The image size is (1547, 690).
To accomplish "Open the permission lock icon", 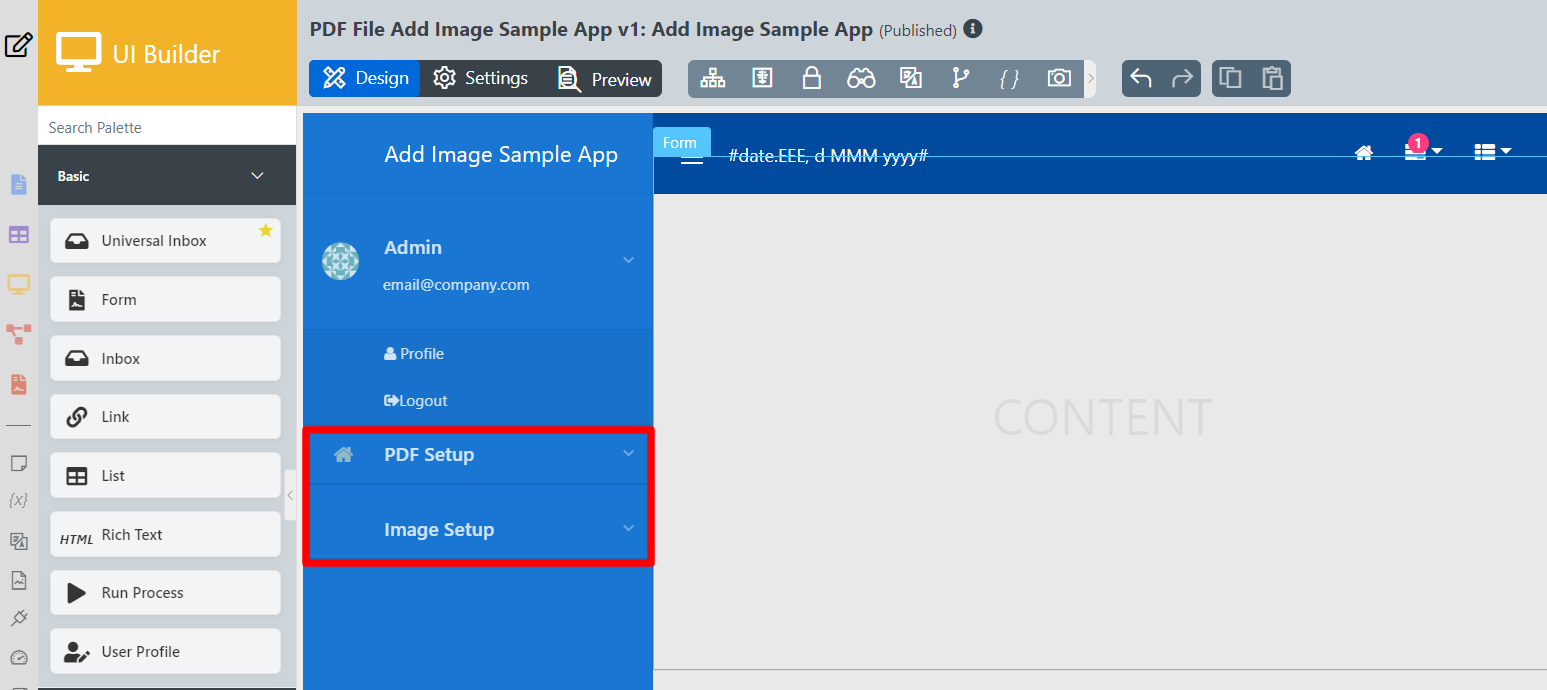I will click(812, 79).
